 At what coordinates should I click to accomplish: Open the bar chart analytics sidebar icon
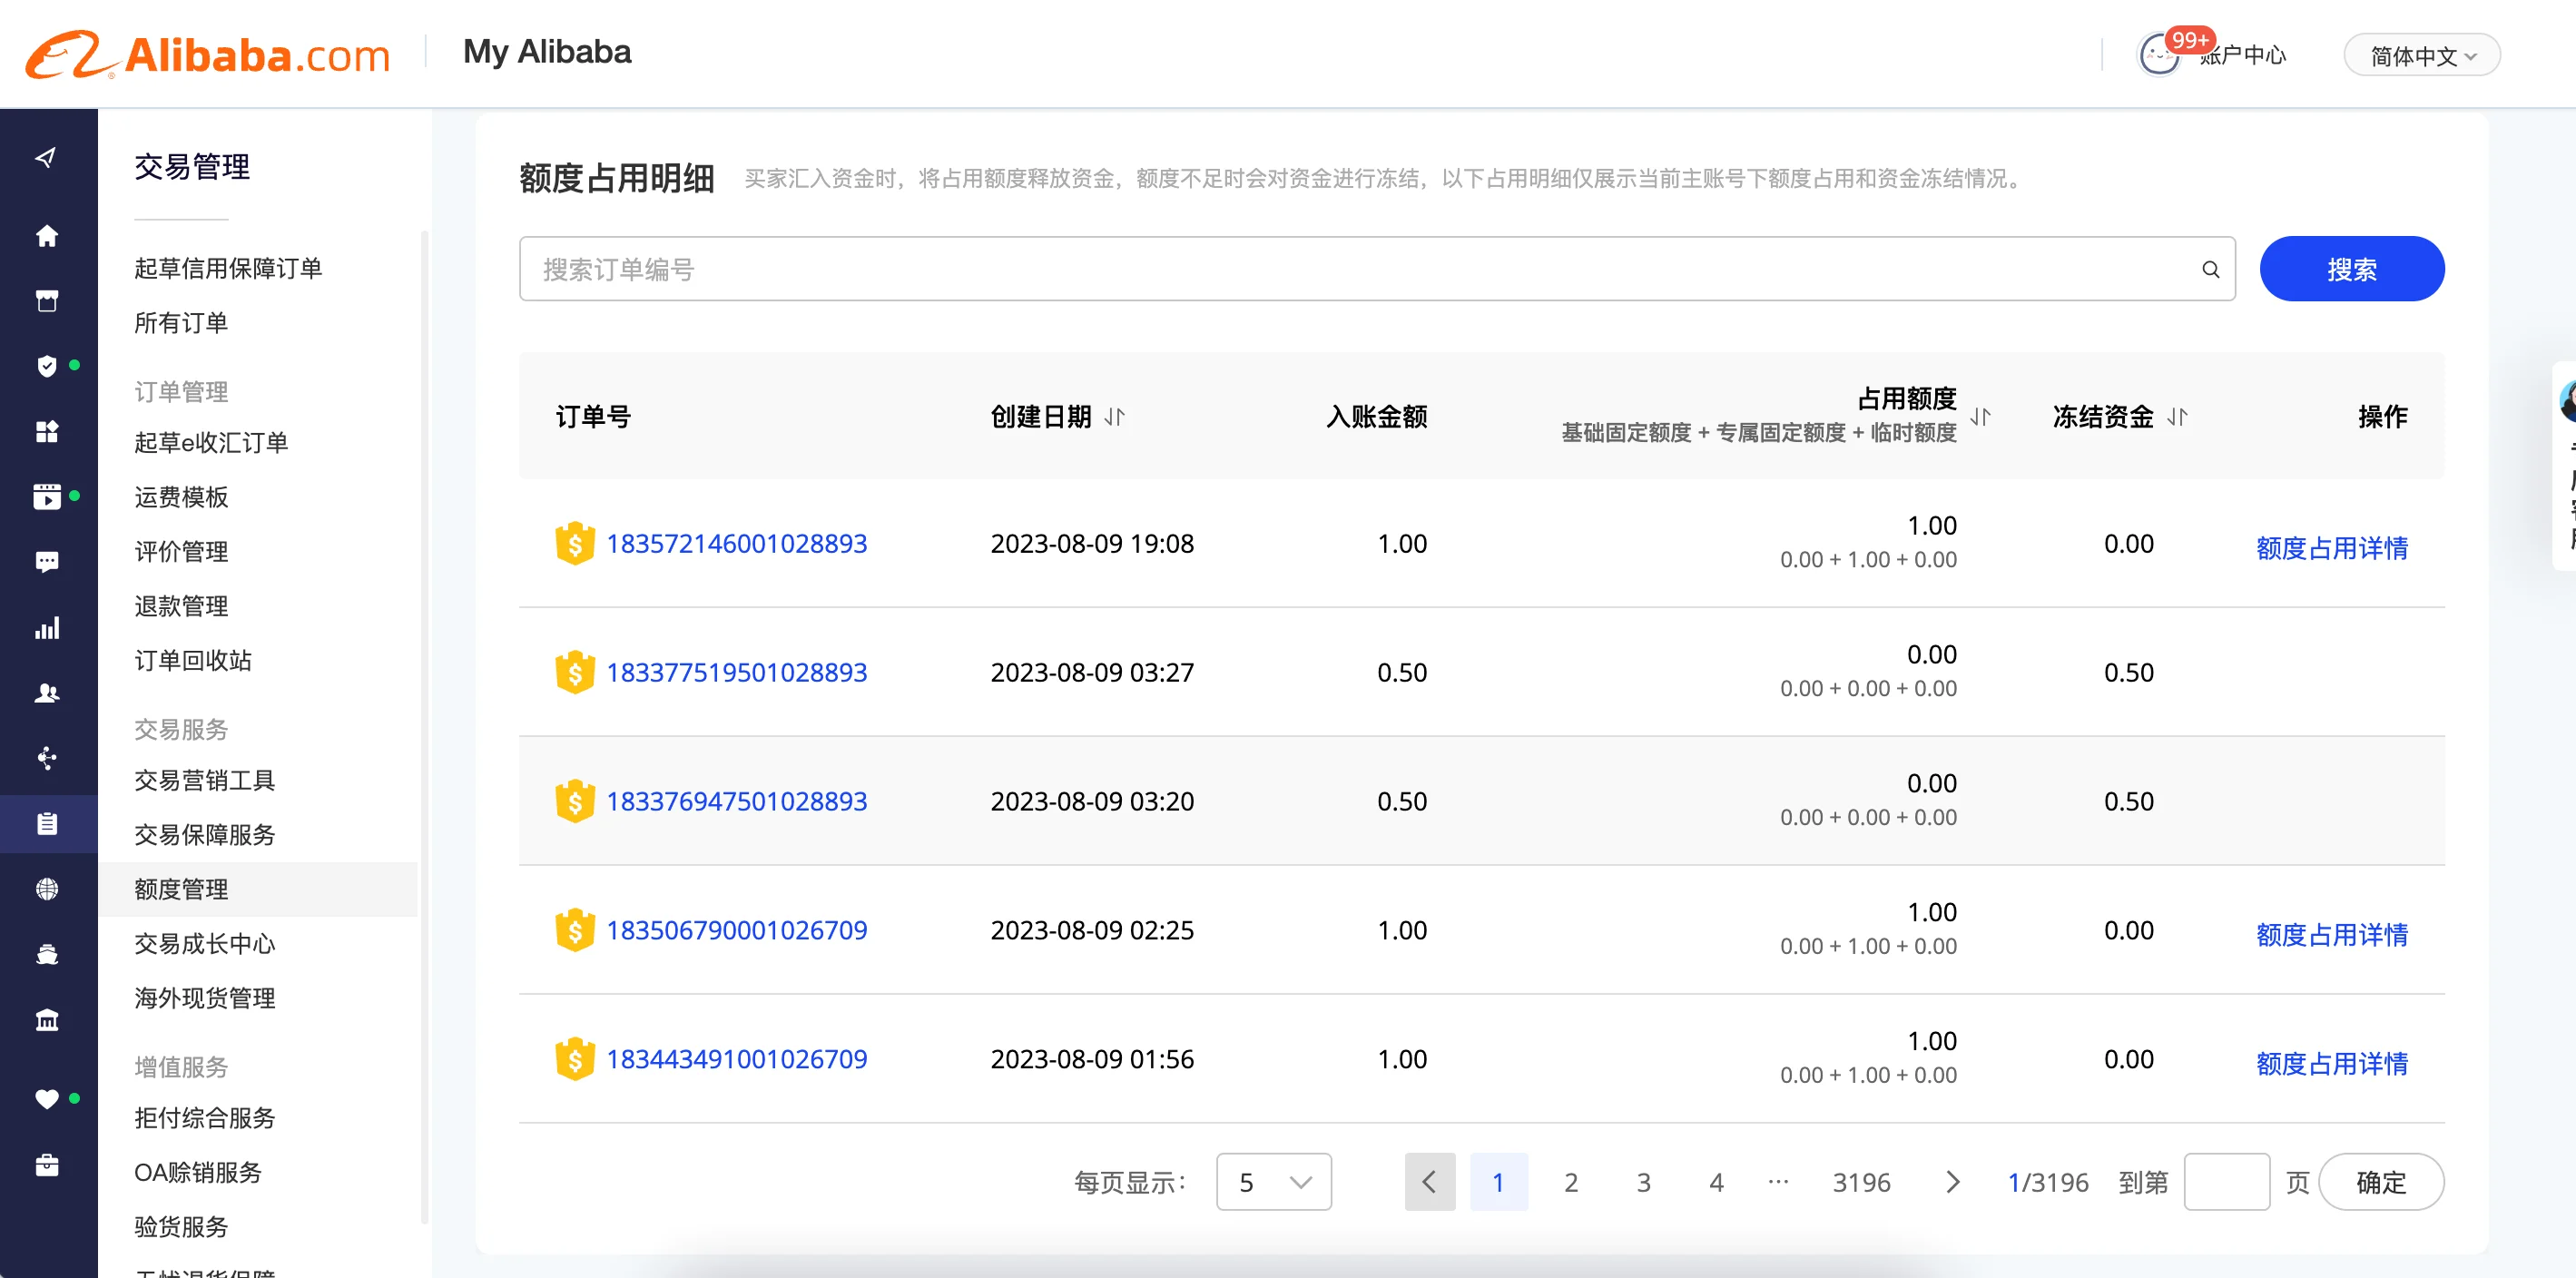click(x=47, y=628)
